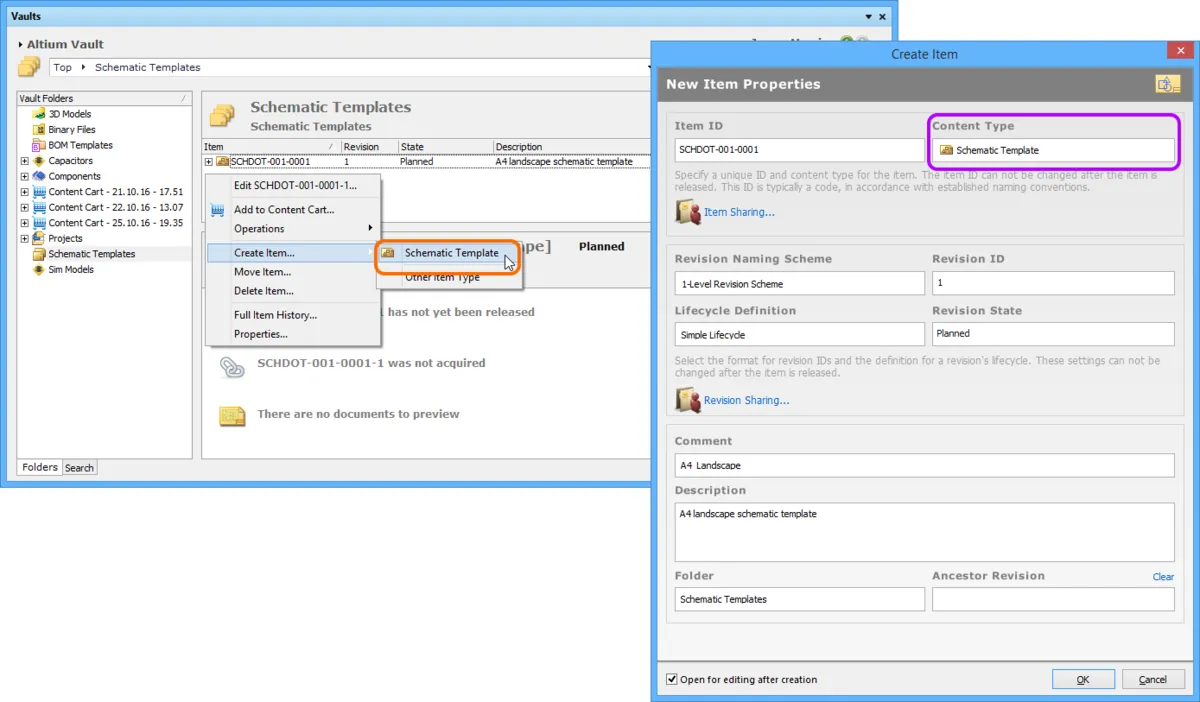The width and height of the screenshot is (1200, 702).
Task: Expand Content Cart - 22.10.16 - 13.07 node
Action: [x=25, y=207]
